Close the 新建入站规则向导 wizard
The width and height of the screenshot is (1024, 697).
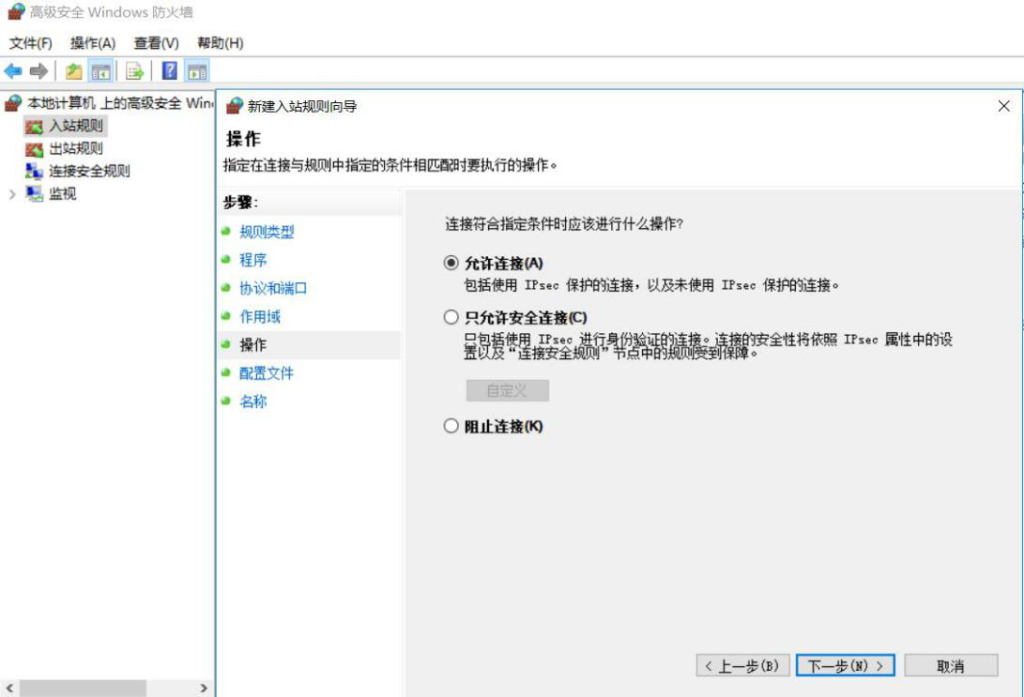tap(1004, 106)
